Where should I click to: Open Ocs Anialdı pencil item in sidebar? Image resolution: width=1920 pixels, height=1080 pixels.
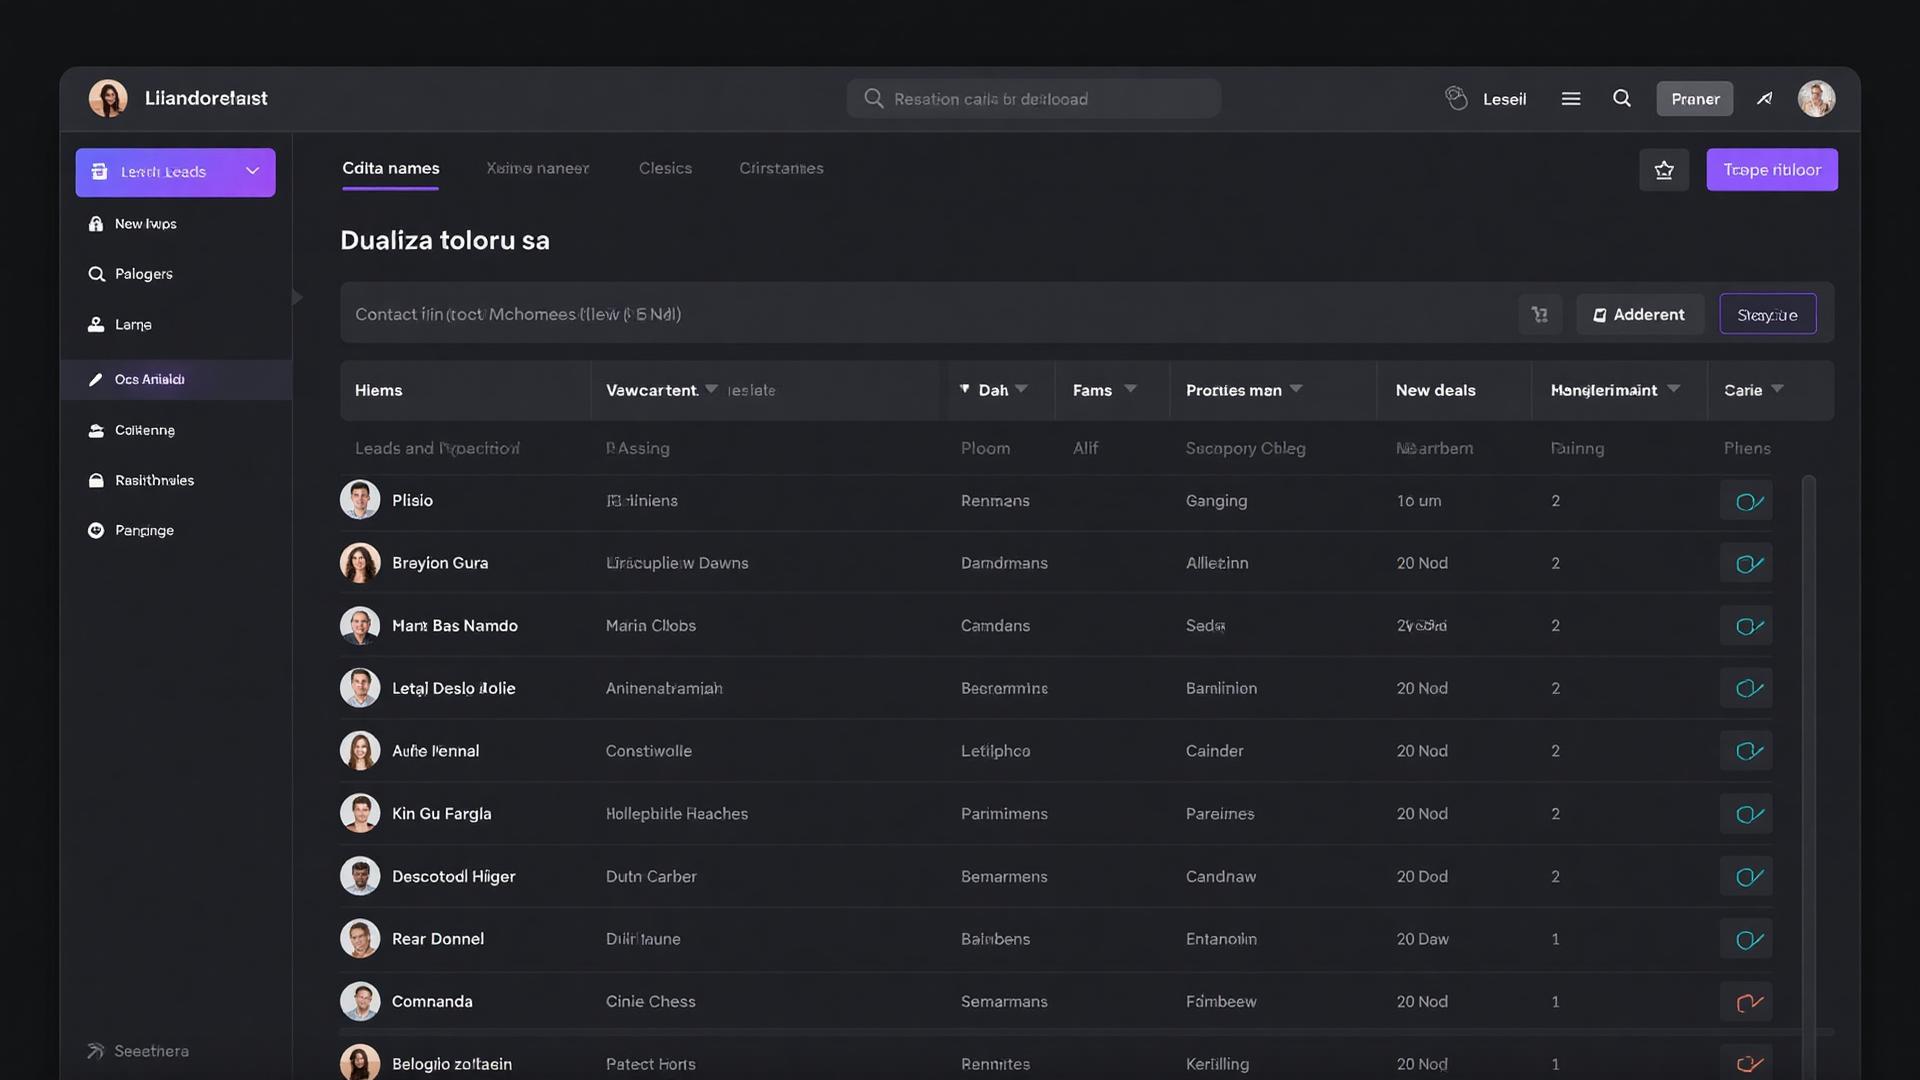click(x=149, y=380)
